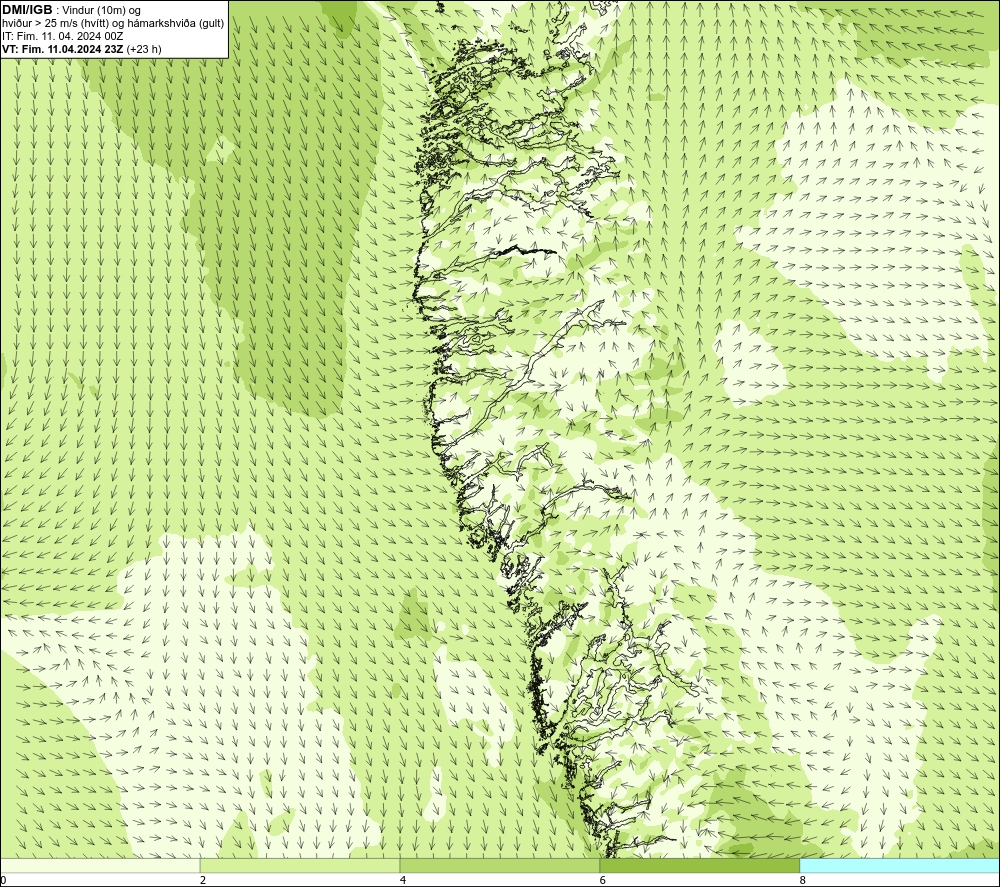Click the 'IT: Fim. 11. 04. 2024 00Z' line

click(62, 36)
